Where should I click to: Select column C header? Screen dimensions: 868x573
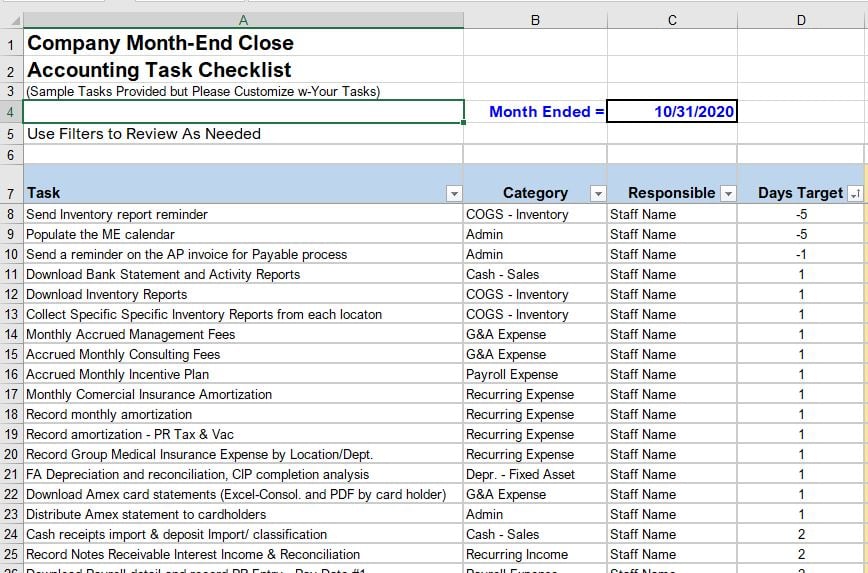pos(672,20)
